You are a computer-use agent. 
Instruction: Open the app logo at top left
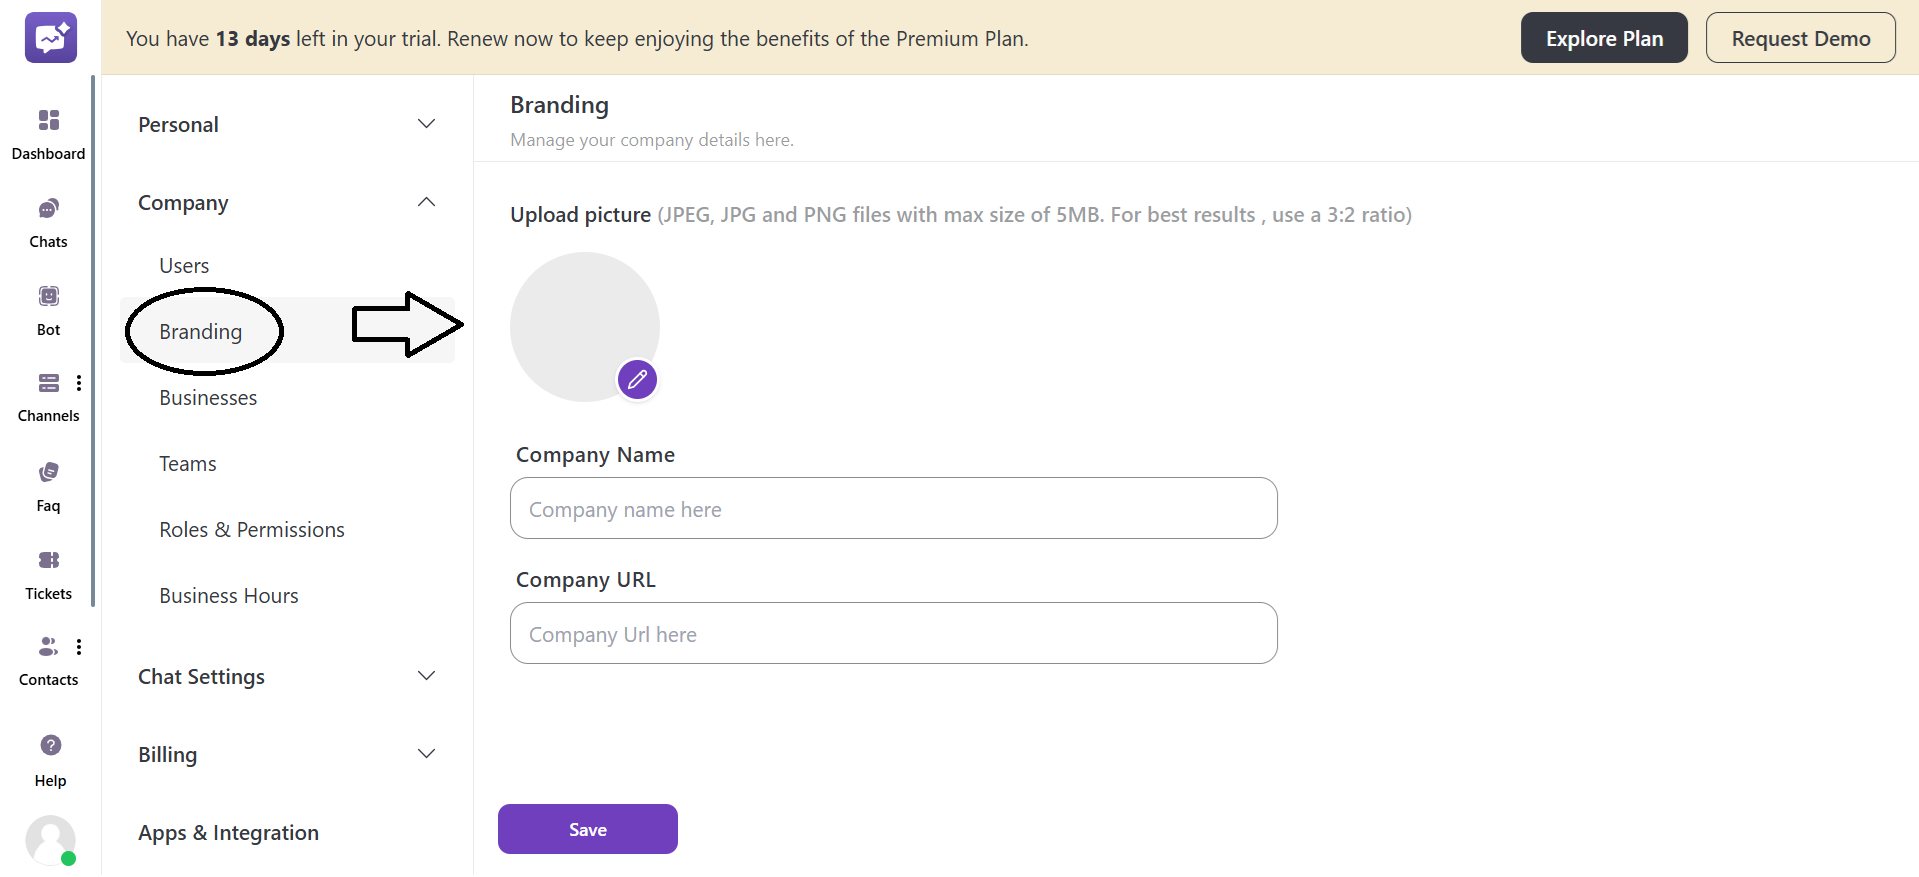(50, 37)
